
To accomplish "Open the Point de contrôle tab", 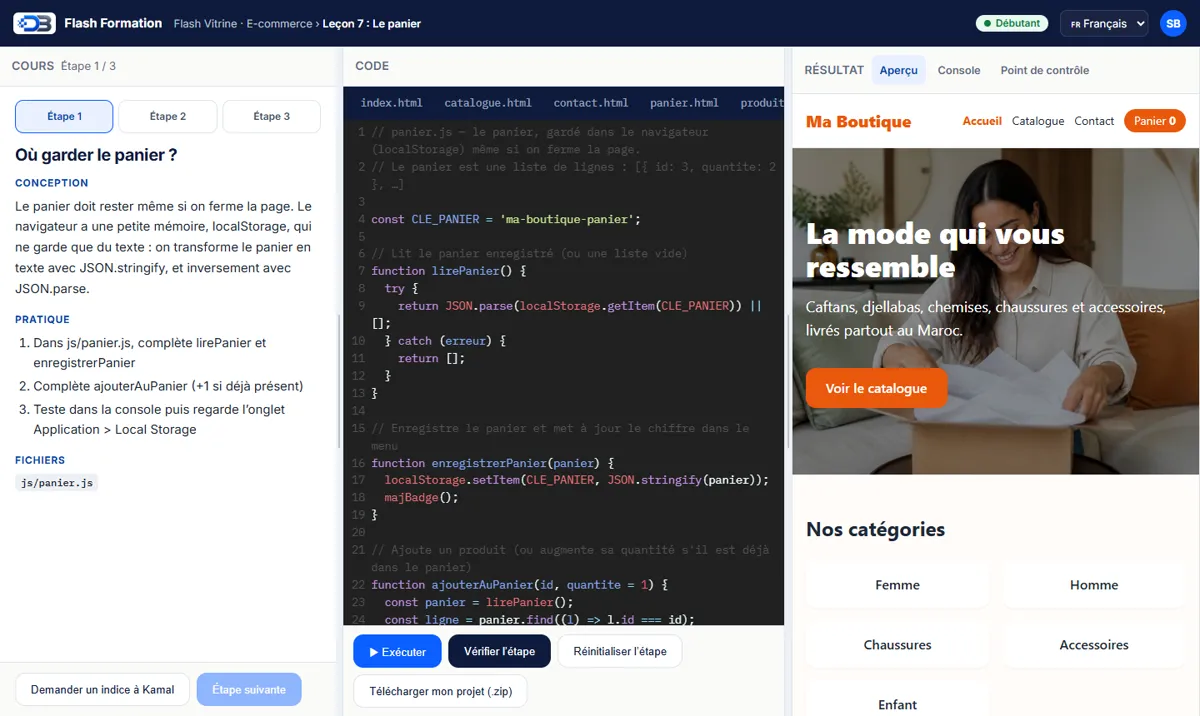I will tap(1044, 70).
